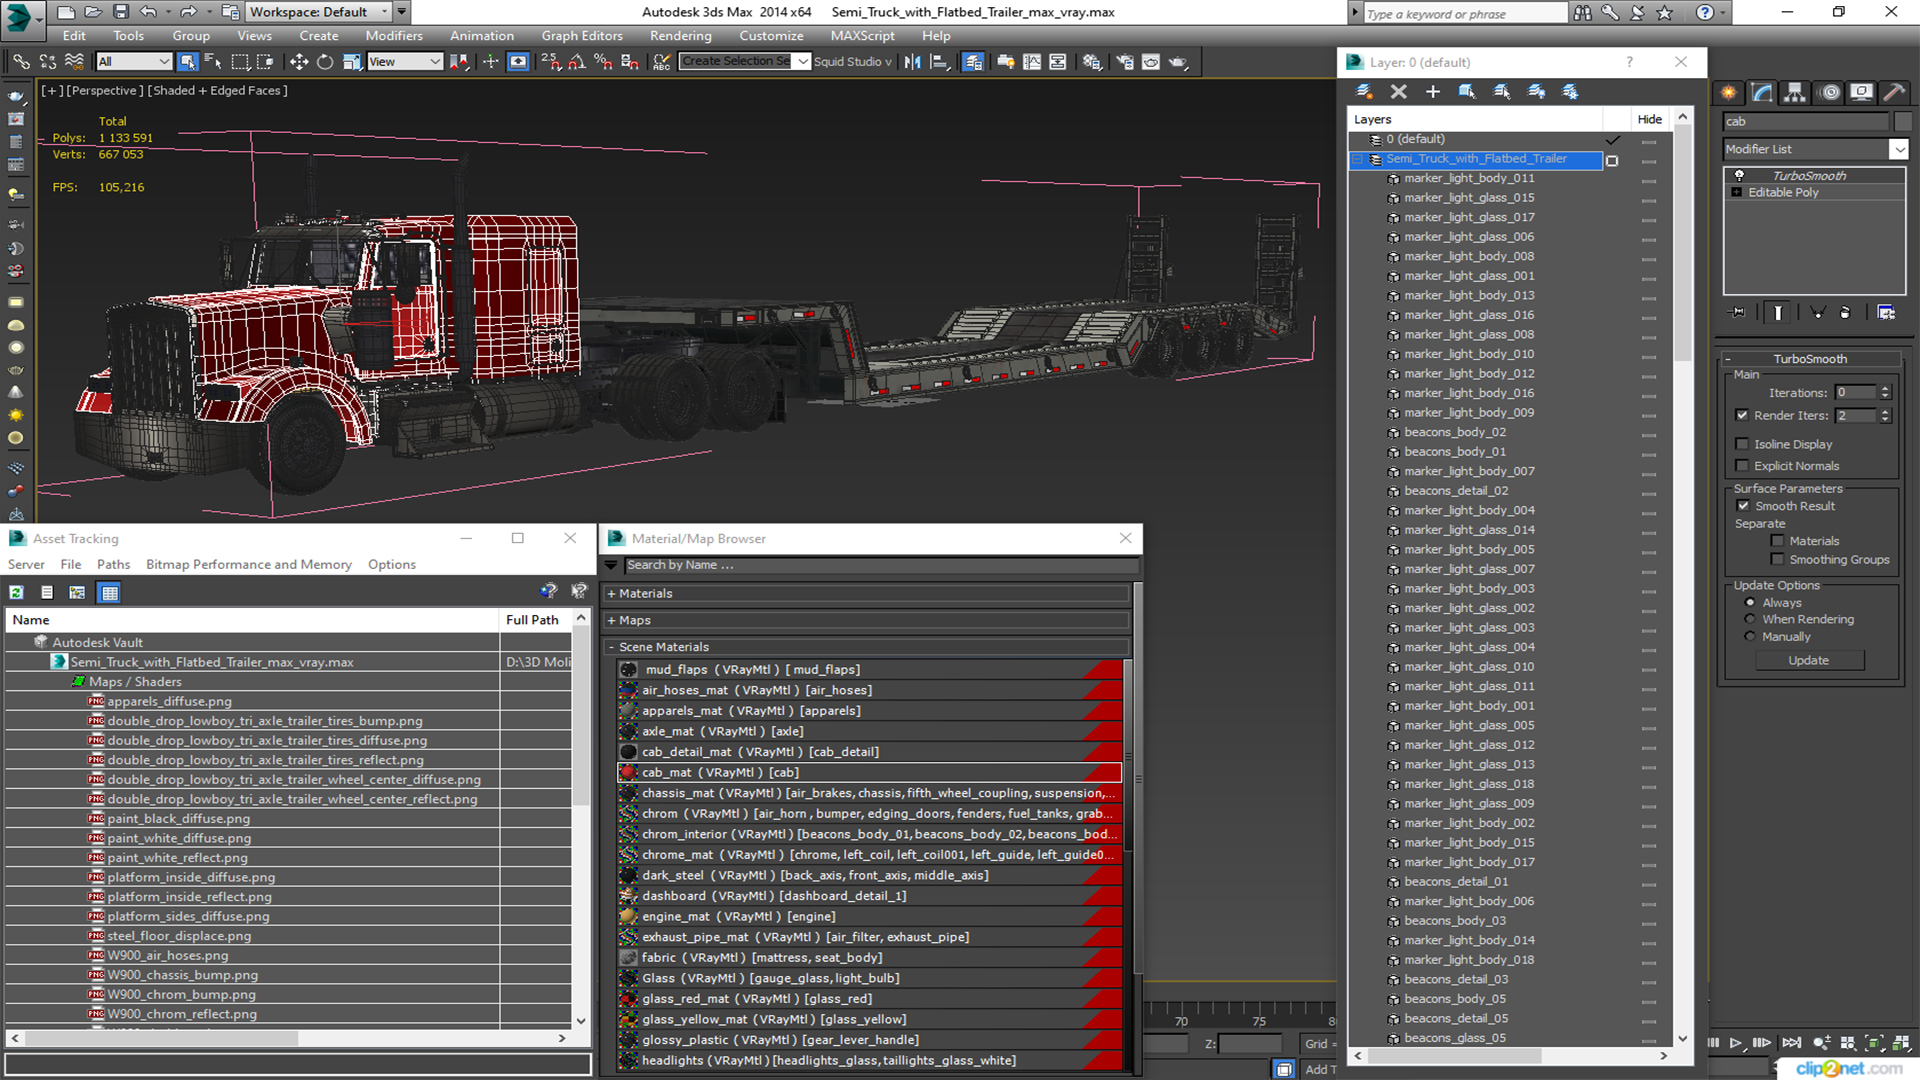The height and width of the screenshot is (1080, 1920).
Task: Select the When Rendering radio button
Action: (1749, 619)
